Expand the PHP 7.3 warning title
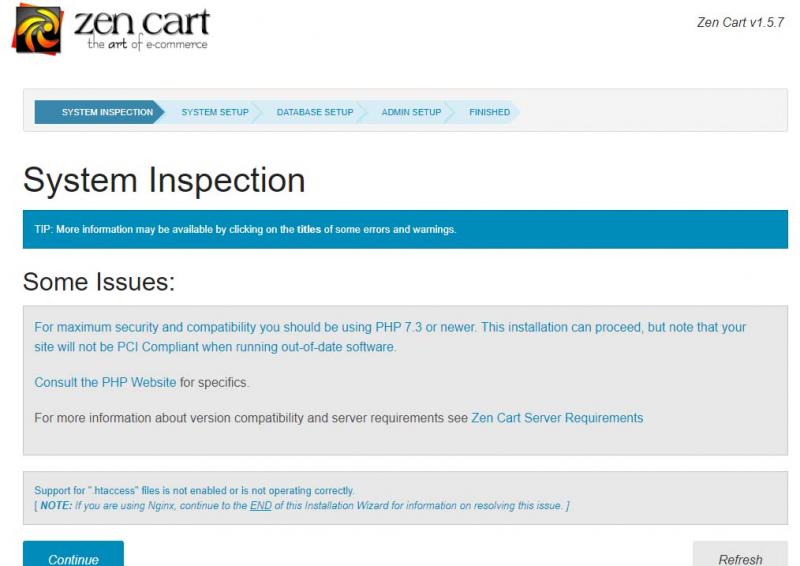Screen dimensions: 800x566 click(x=390, y=337)
